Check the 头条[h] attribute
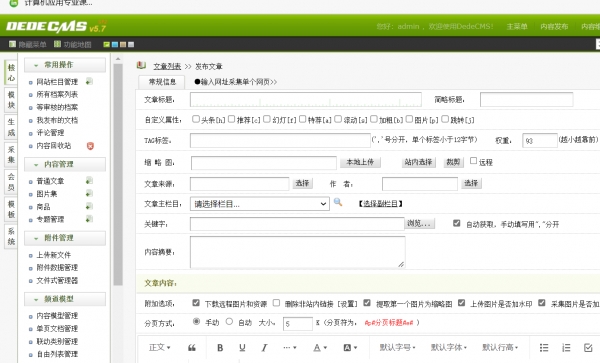Viewport: 600px width, 363px height. [196, 119]
